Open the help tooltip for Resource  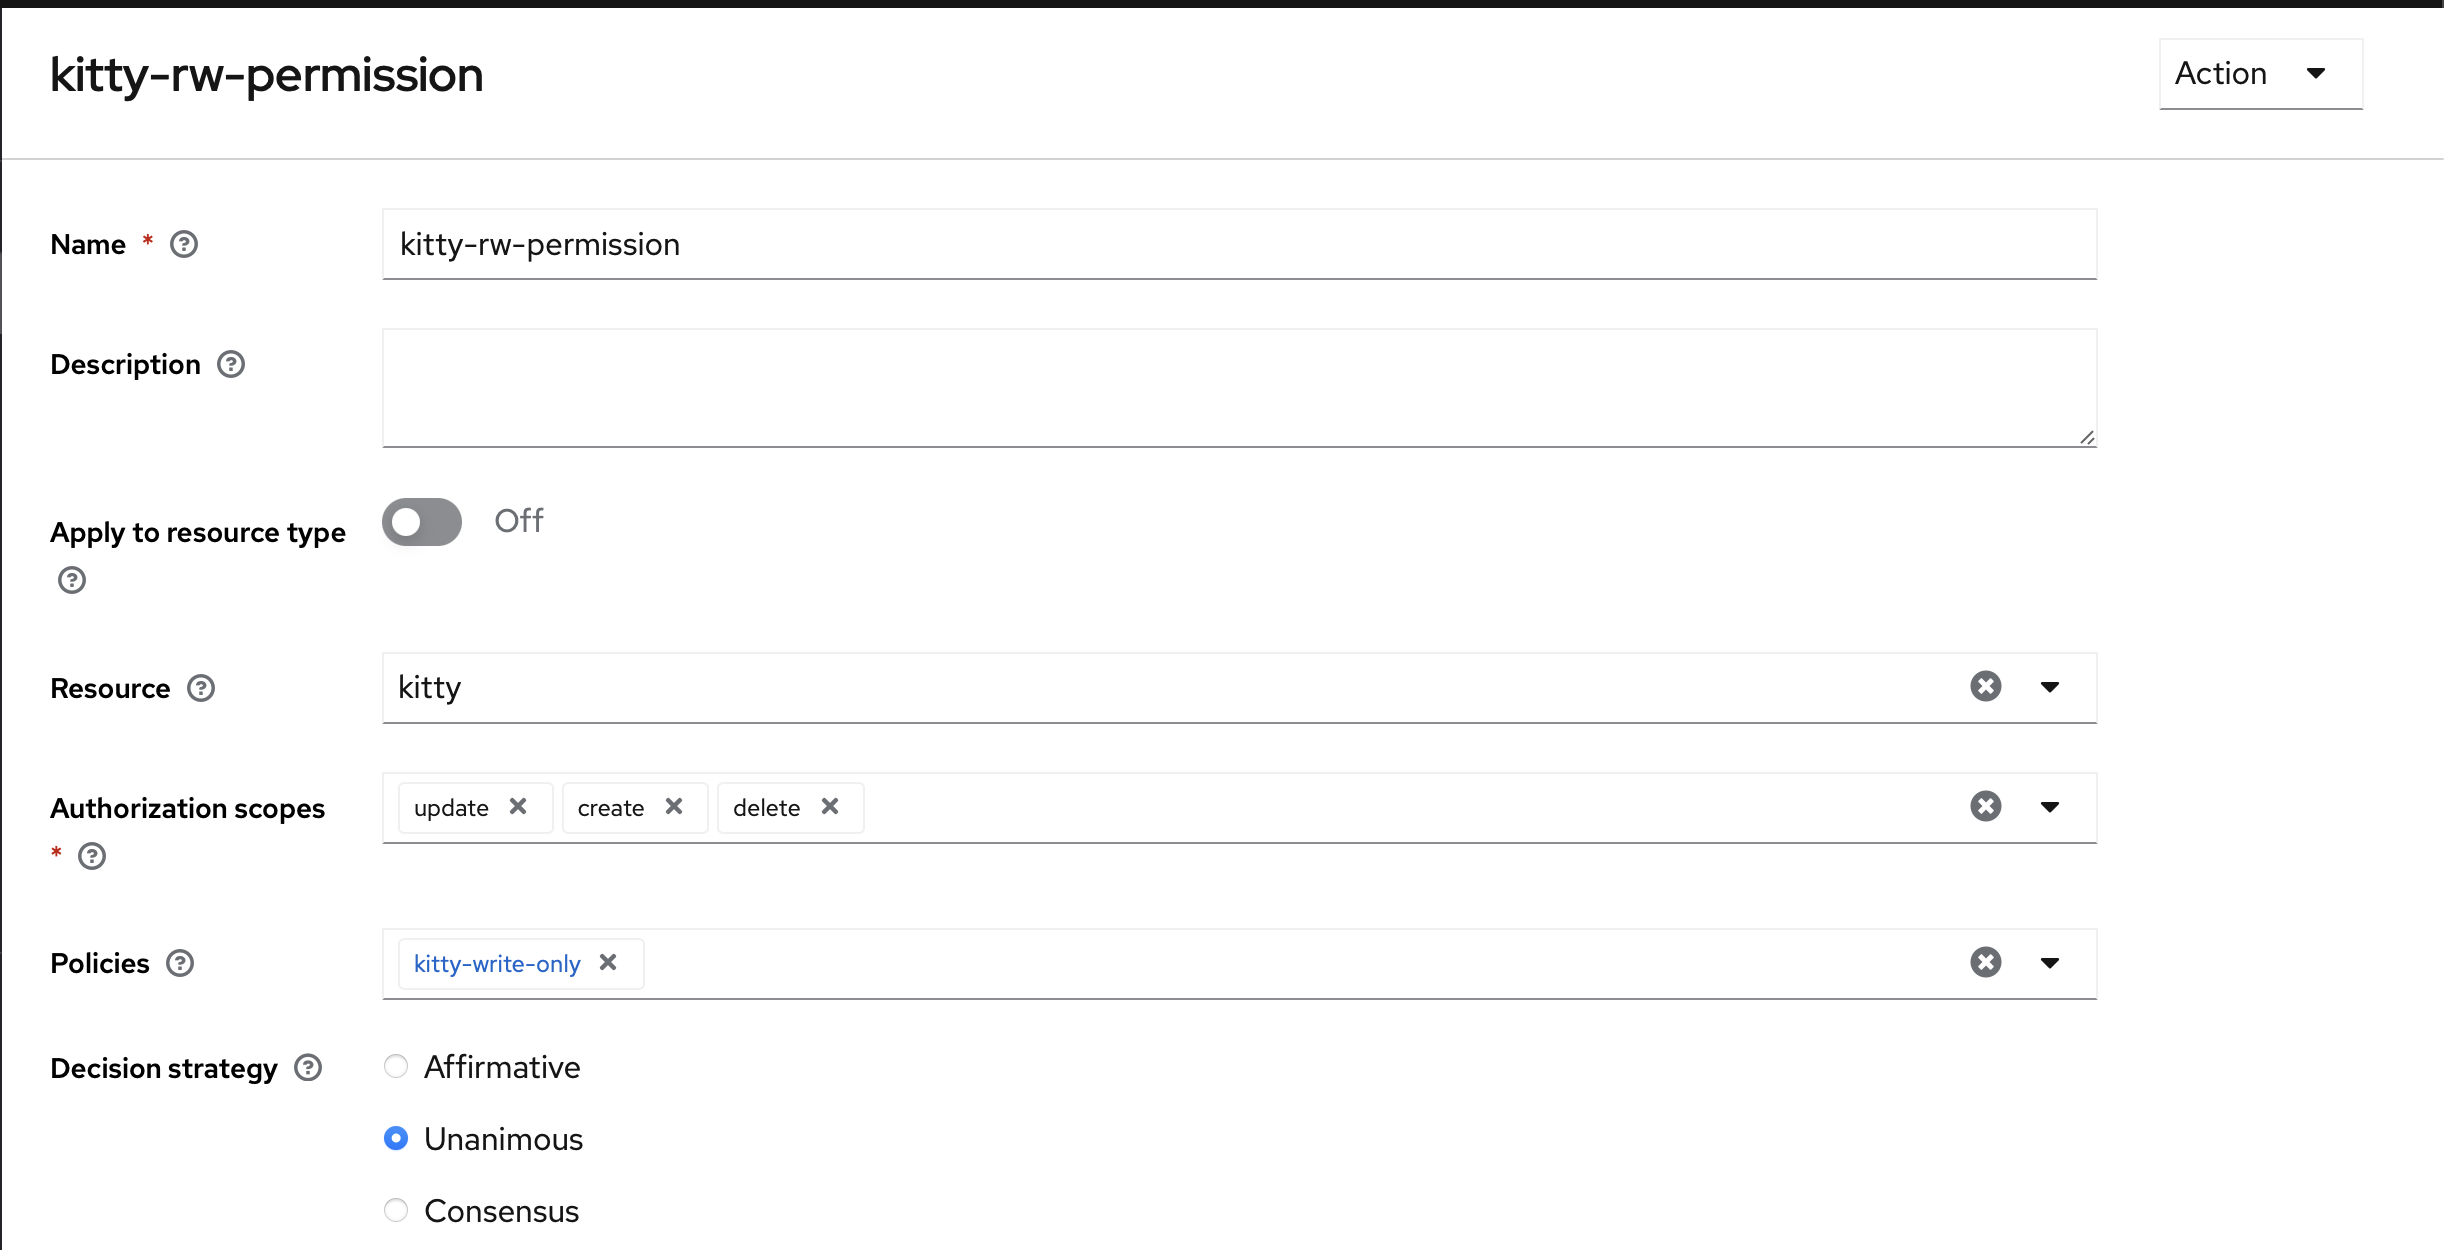pos(201,688)
